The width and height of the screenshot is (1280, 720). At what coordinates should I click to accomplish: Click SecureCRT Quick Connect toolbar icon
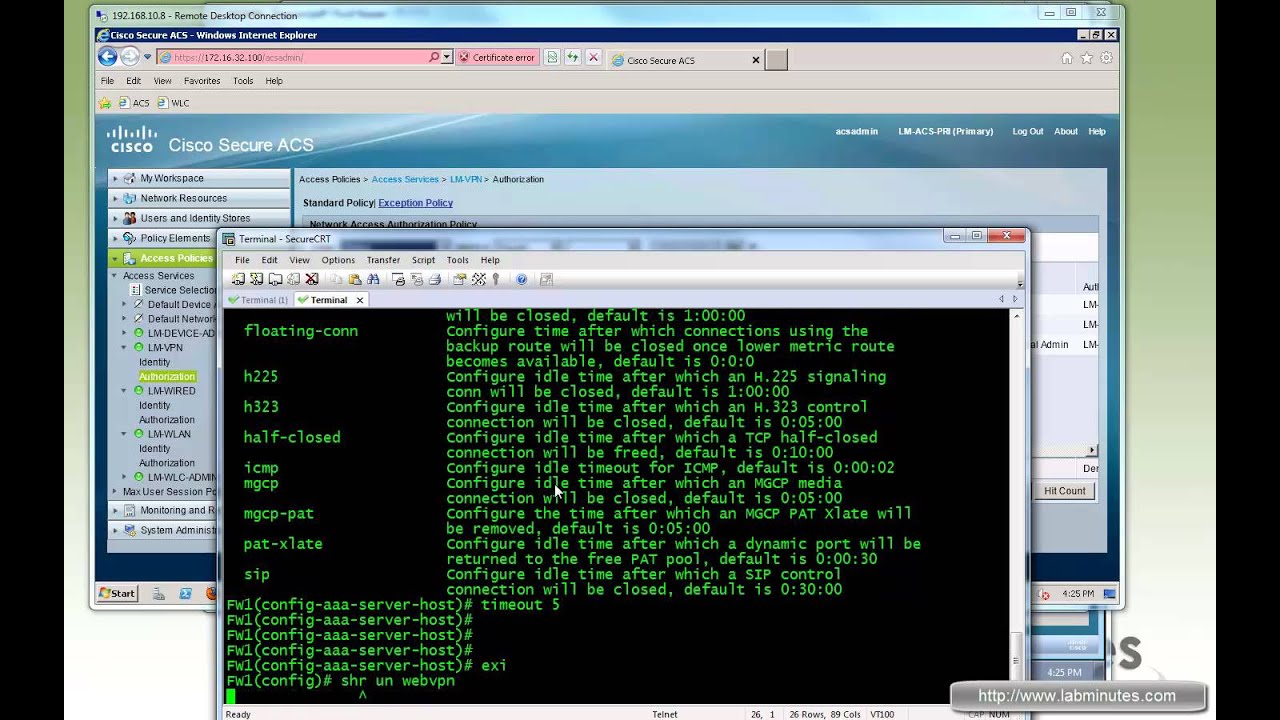pos(257,279)
